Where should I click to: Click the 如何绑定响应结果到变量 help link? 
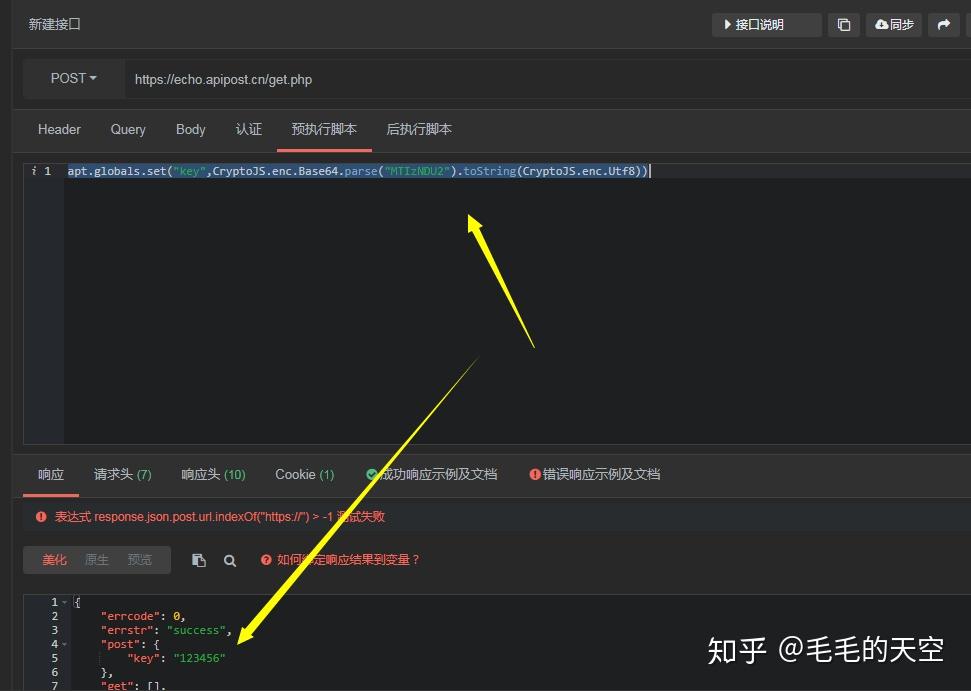pyautogui.click(x=348, y=560)
